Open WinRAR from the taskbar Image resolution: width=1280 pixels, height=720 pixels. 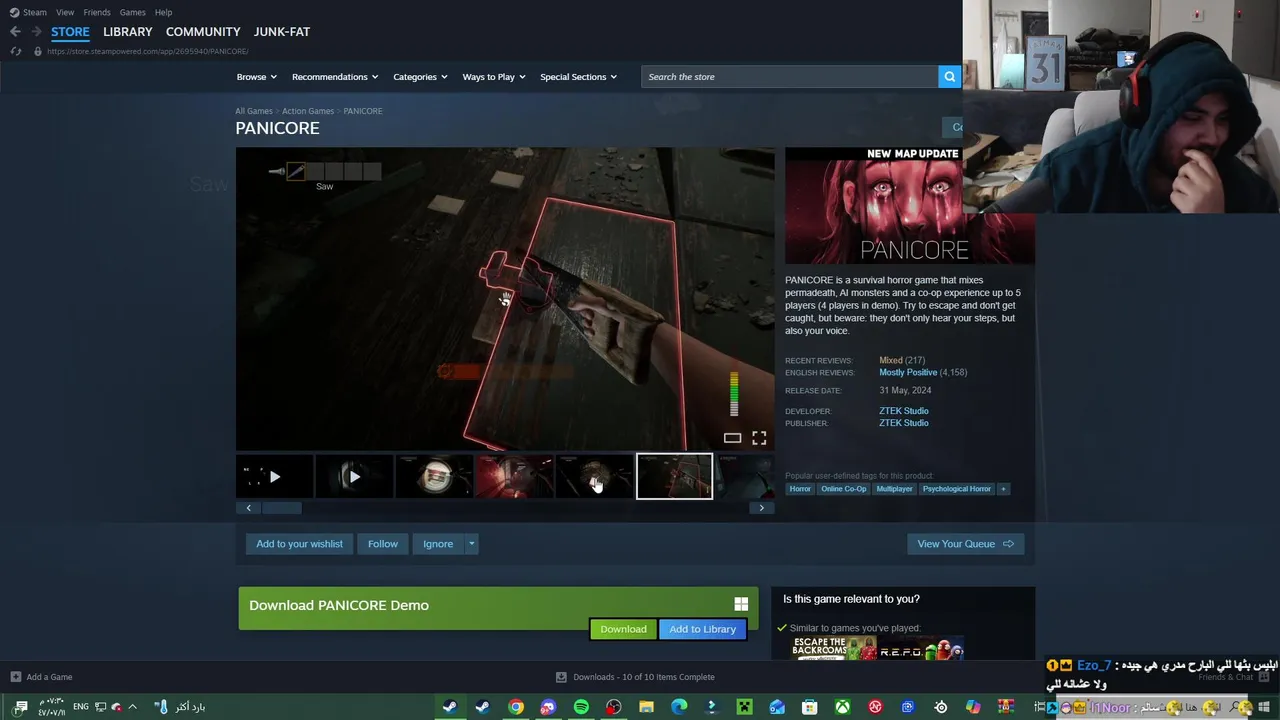(x=1006, y=707)
